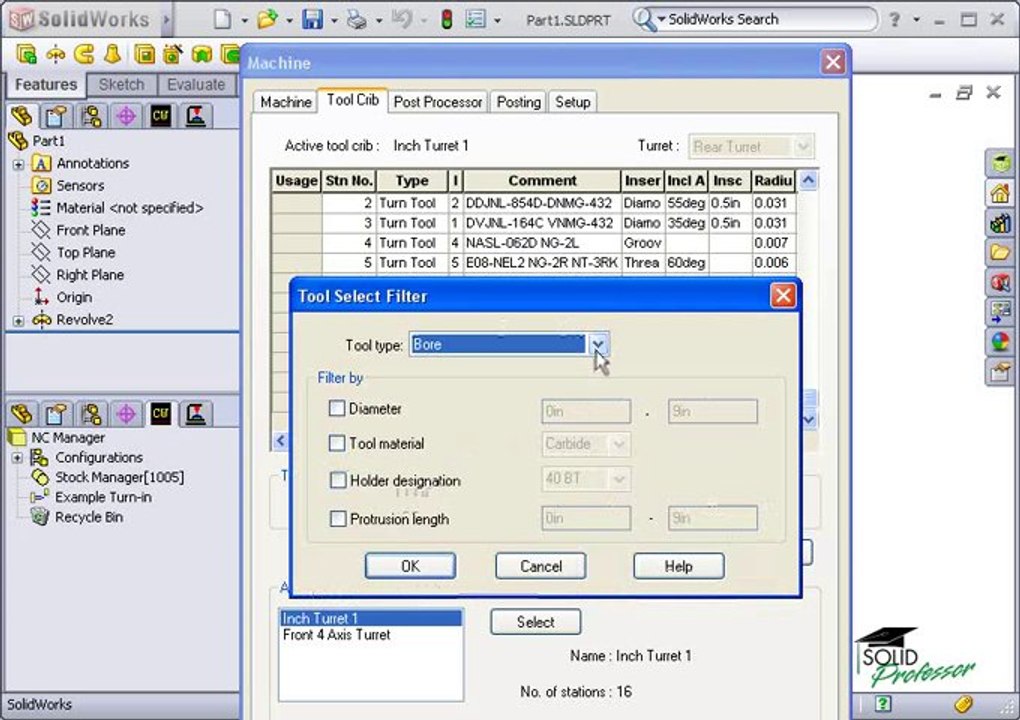1020x720 pixels.
Task: Open the Save dropdown arrow
Action: tap(334, 21)
